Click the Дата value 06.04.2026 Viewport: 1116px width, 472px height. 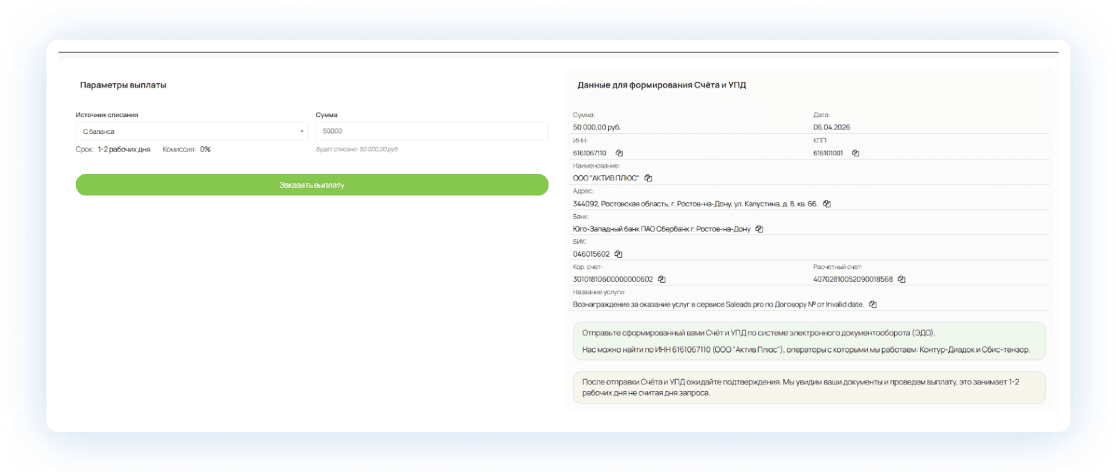(x=830, y=127)
